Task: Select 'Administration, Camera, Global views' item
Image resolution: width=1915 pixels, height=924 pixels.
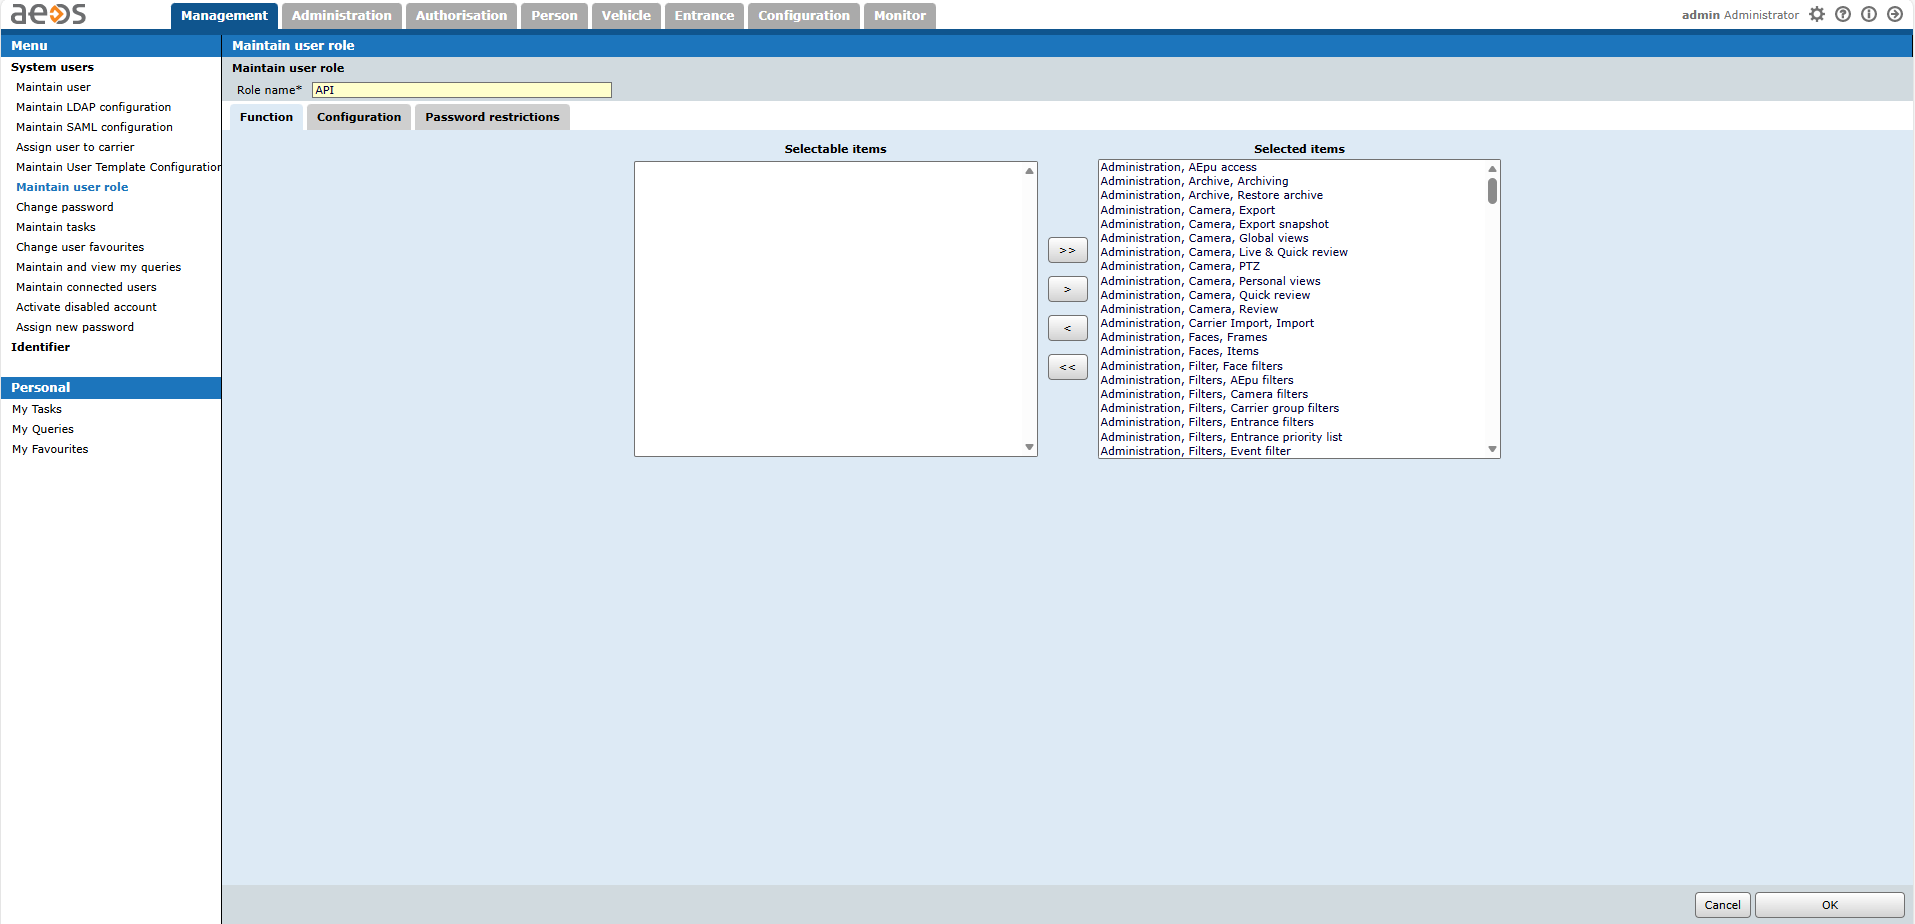Action: 1205,238
